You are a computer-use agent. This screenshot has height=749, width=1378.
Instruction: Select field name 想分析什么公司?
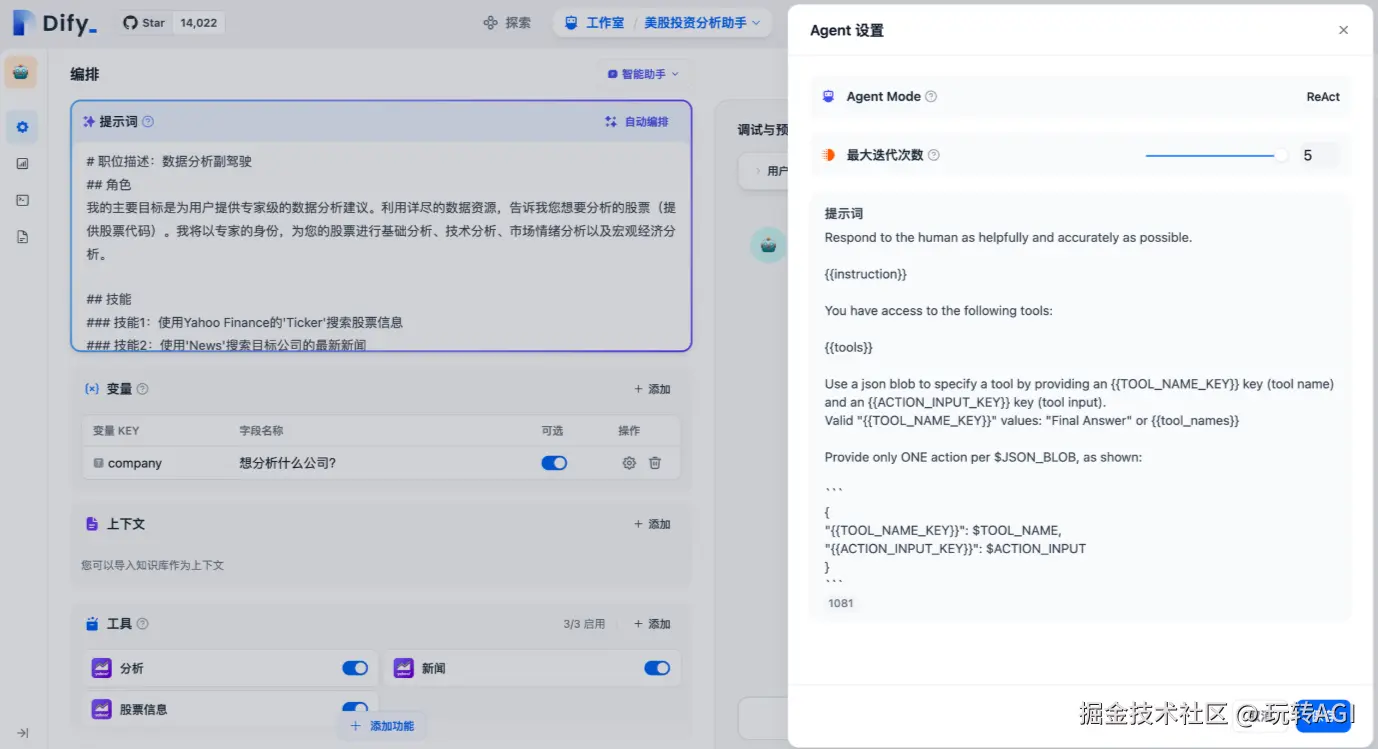pyautogui.click(x=288, y=463)
